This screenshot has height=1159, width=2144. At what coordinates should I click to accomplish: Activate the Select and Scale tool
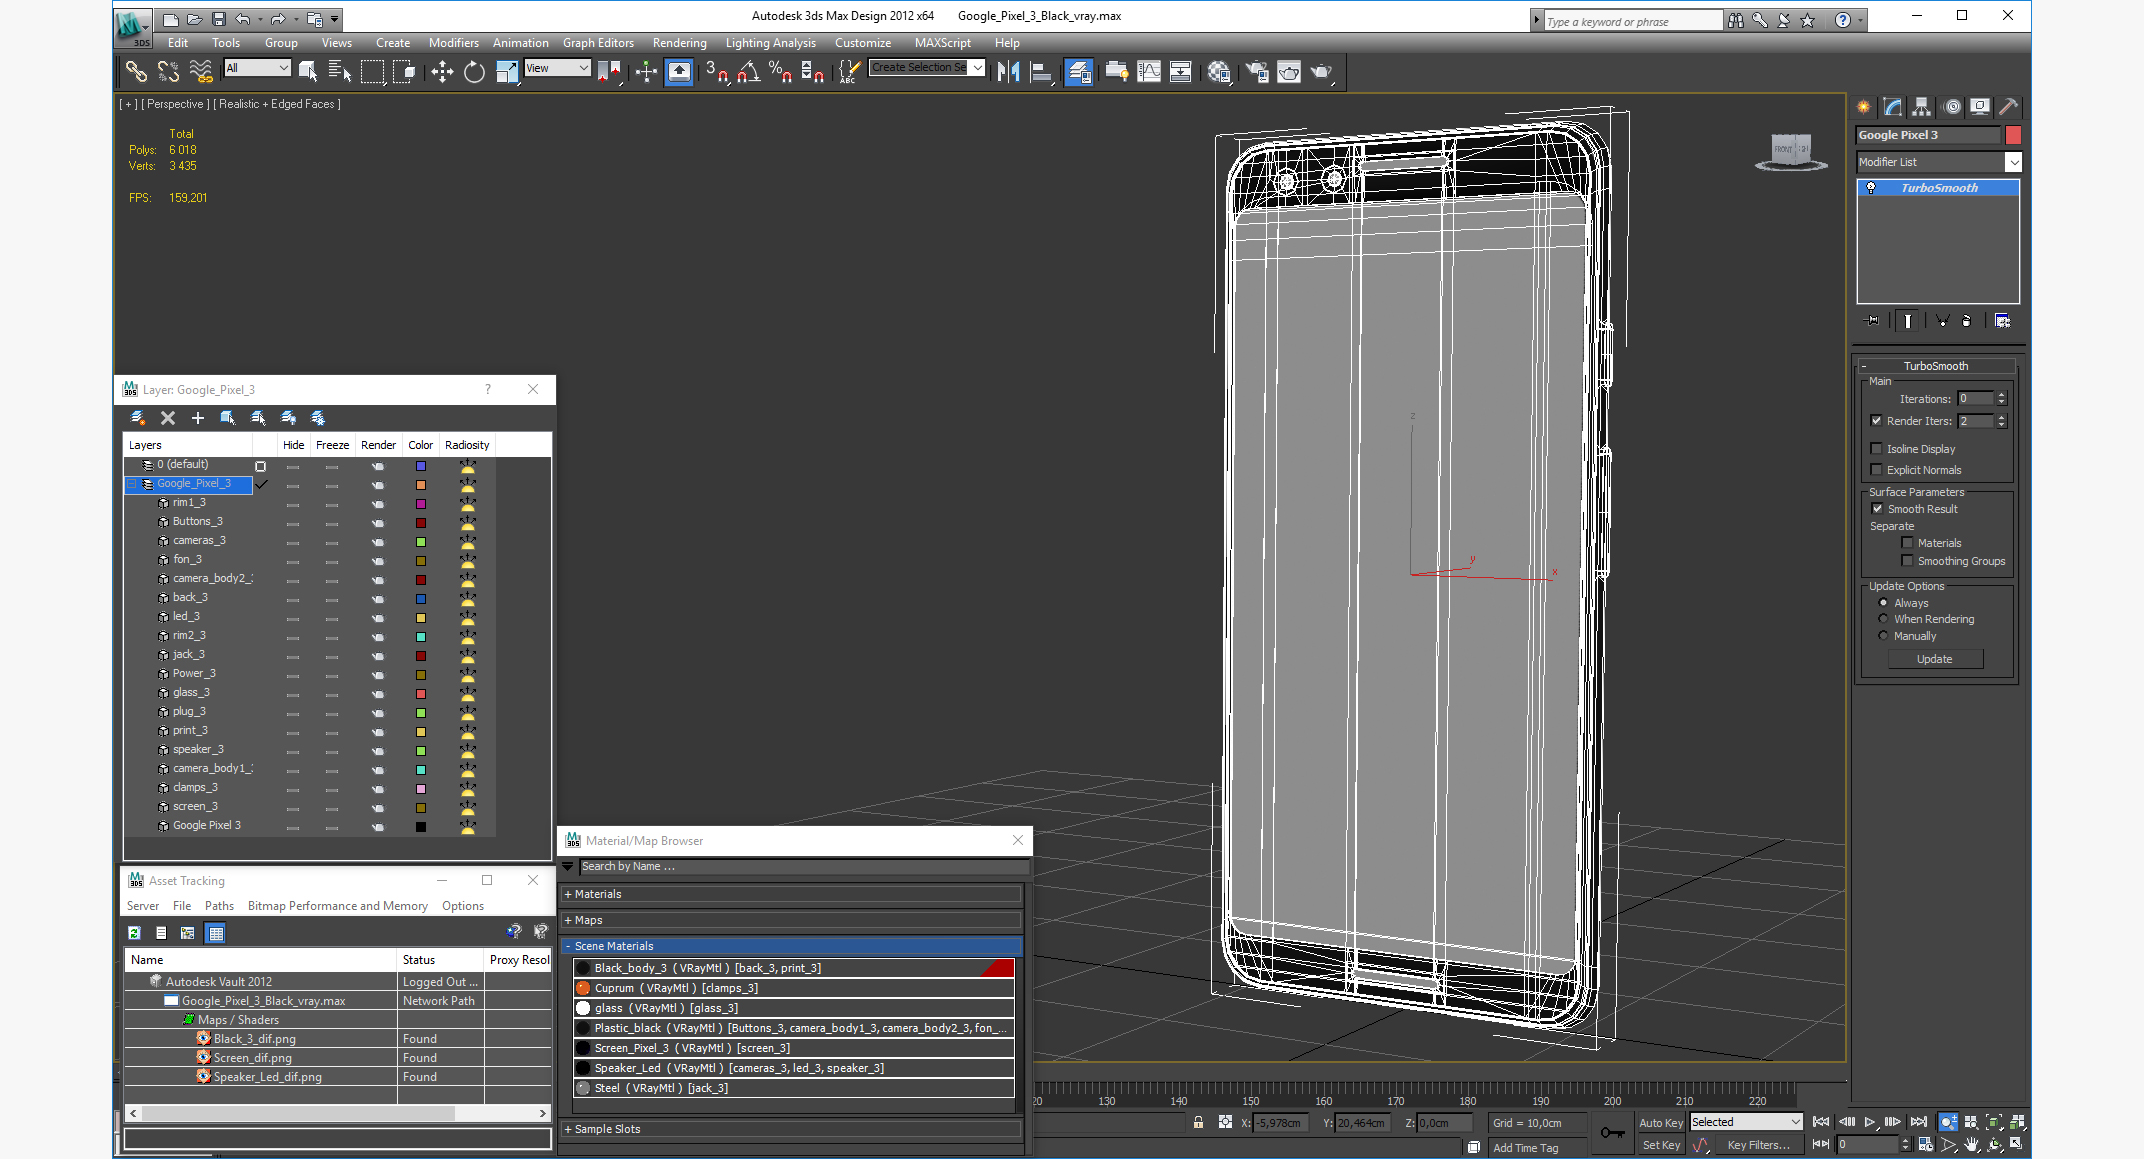[x=507, y=71]
